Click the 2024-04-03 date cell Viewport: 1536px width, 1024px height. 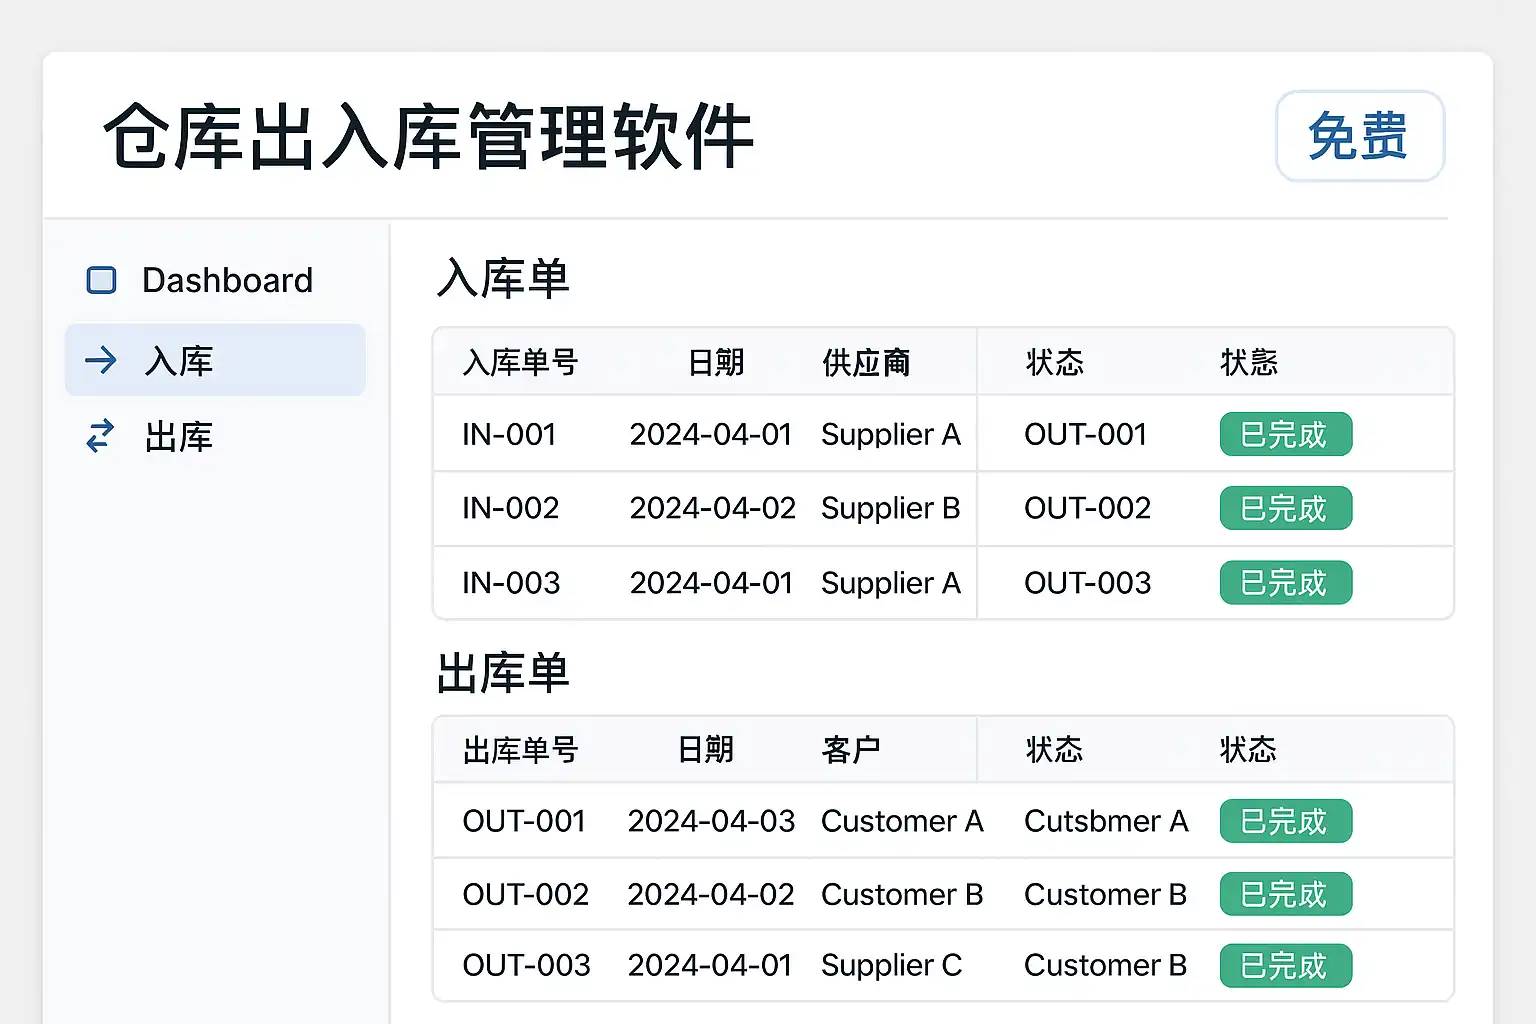pos(711,821)
